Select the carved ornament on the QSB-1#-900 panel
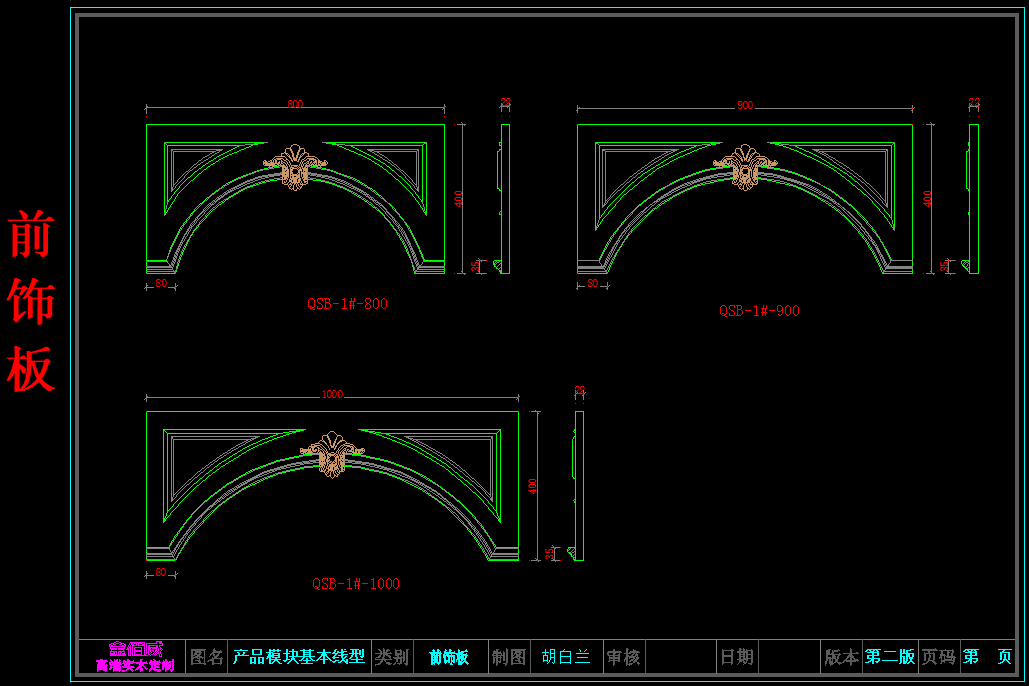The height and width of the screenshot is (686, 1029). [745, 167]
